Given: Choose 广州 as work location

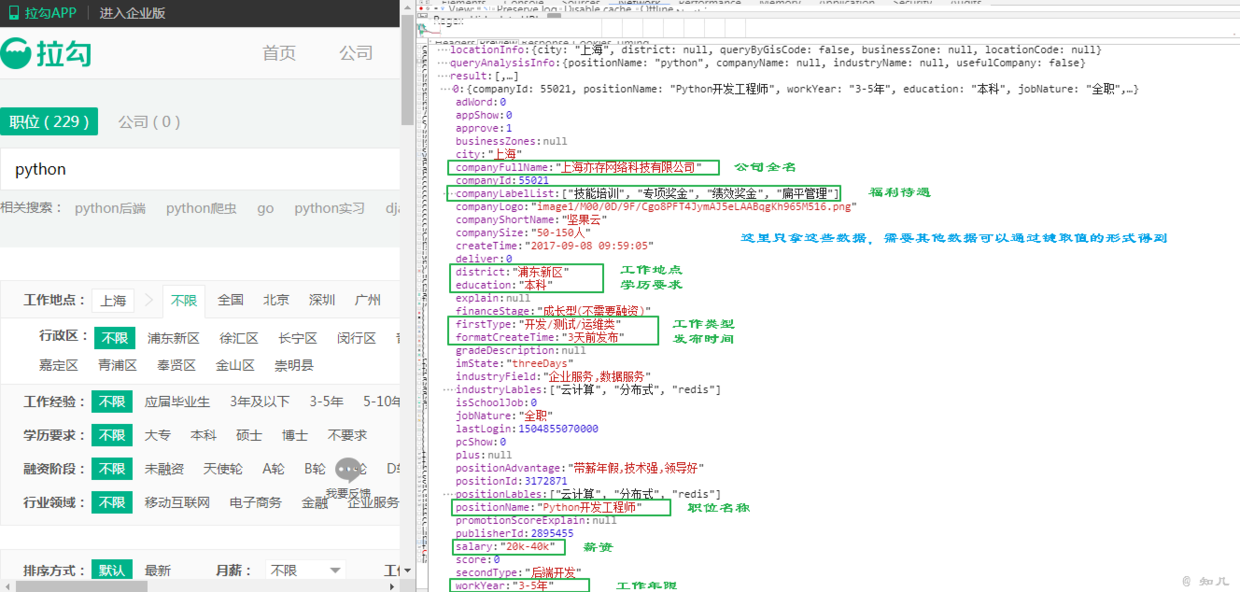Looking at the screenshot, I should click(x=367, y=300).
